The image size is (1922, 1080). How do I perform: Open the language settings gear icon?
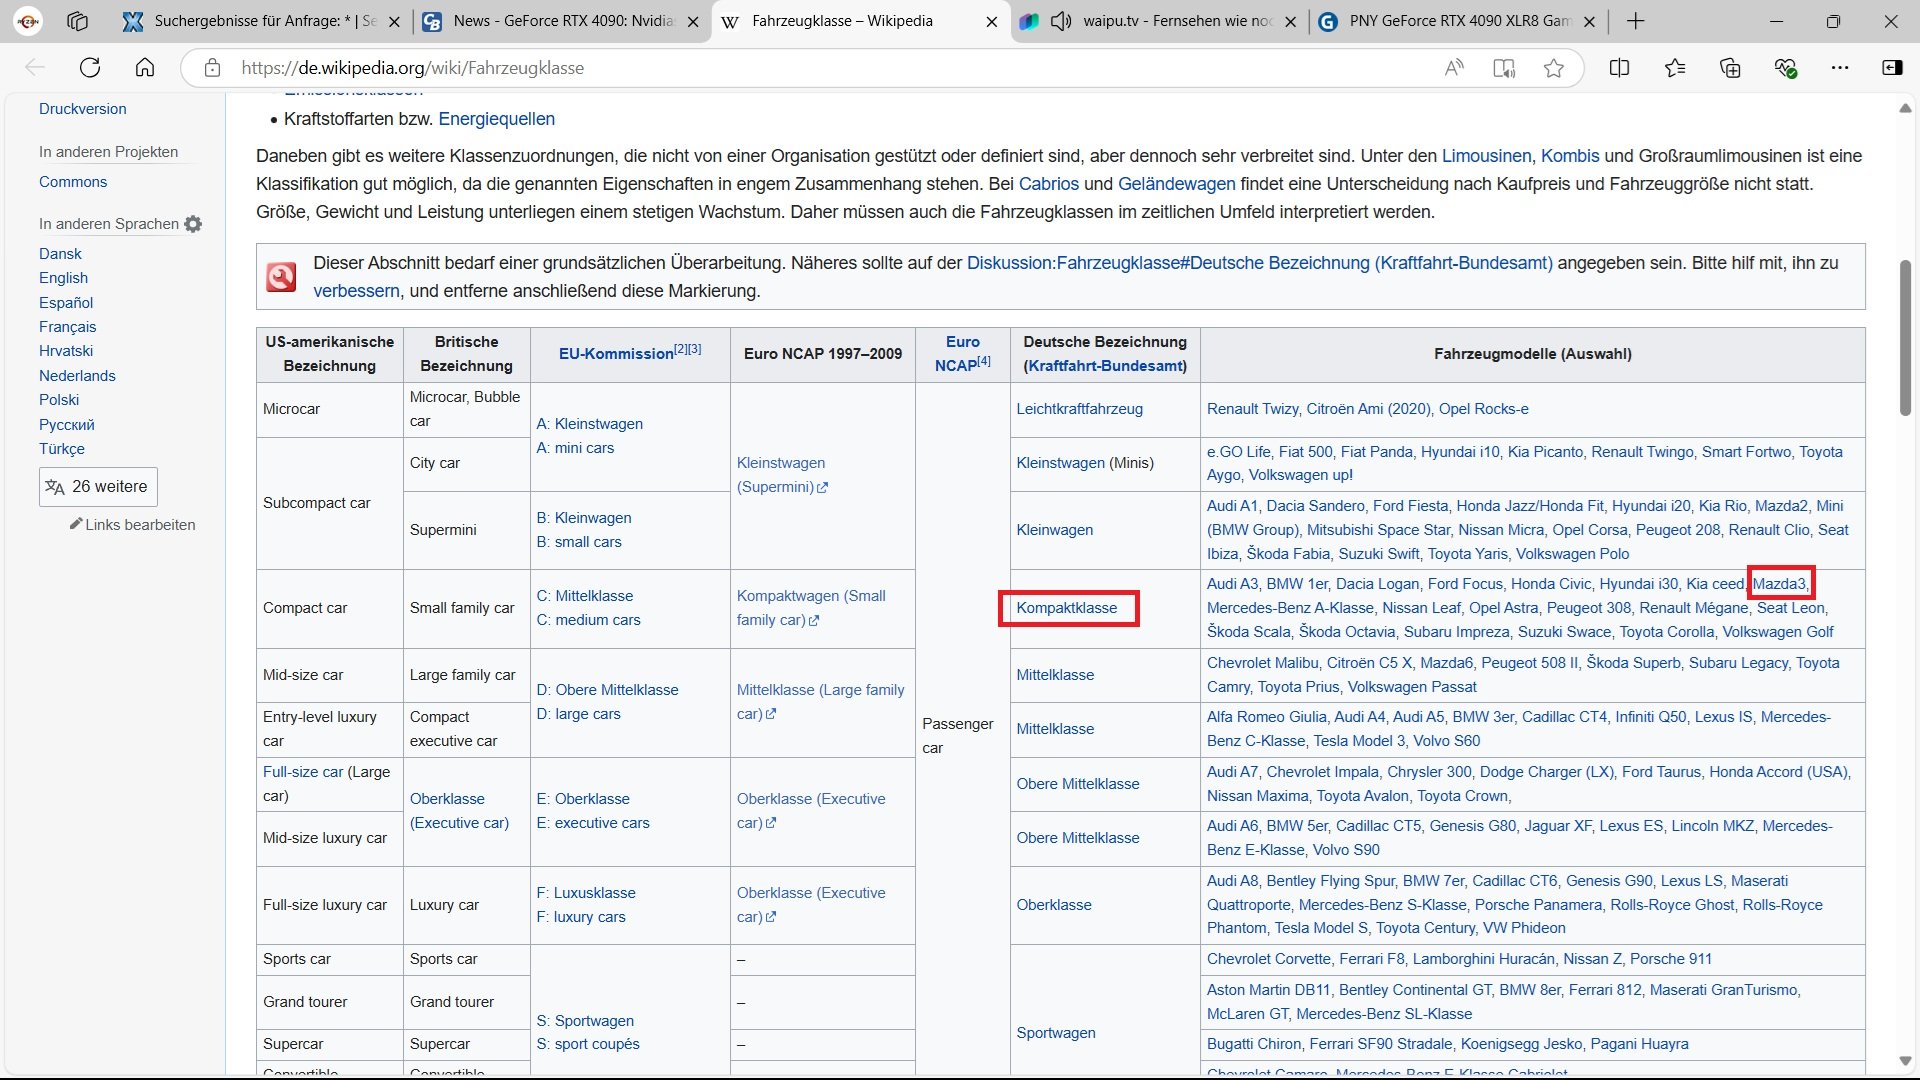(x=193, y=224)
